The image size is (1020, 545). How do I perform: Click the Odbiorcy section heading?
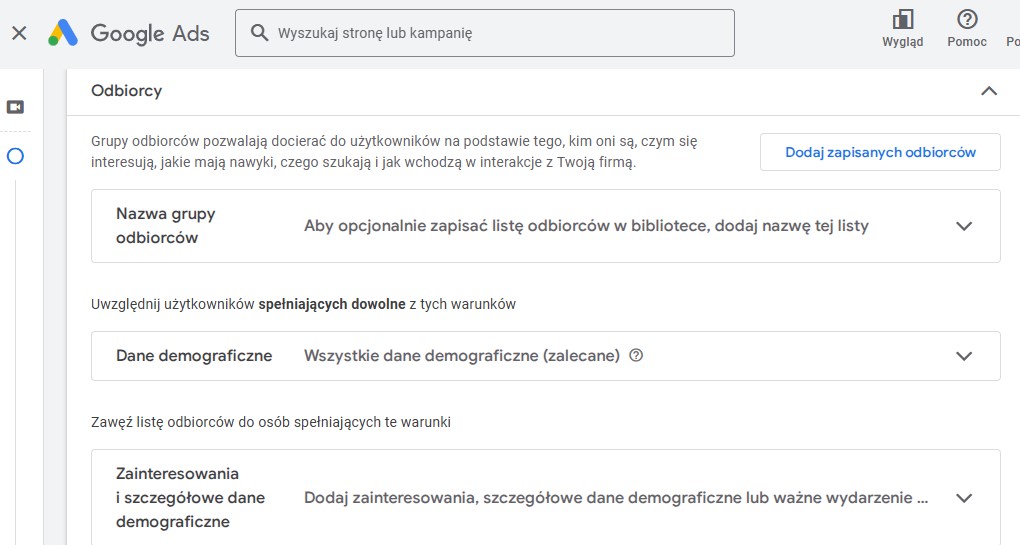click(126, 91)
